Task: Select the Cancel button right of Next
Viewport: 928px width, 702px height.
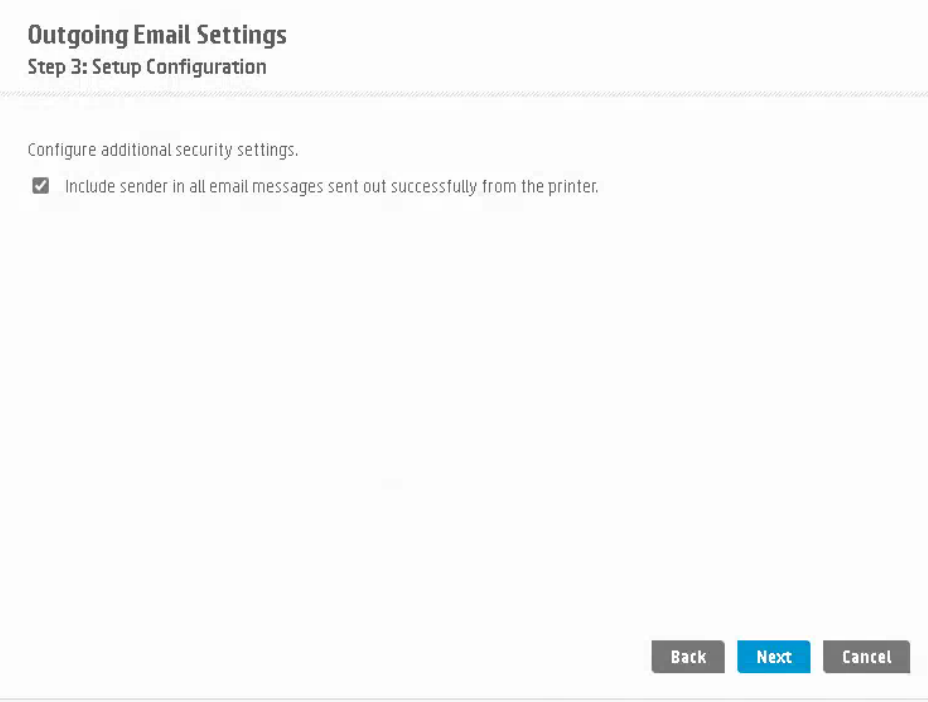Action: tap(866, 657)
